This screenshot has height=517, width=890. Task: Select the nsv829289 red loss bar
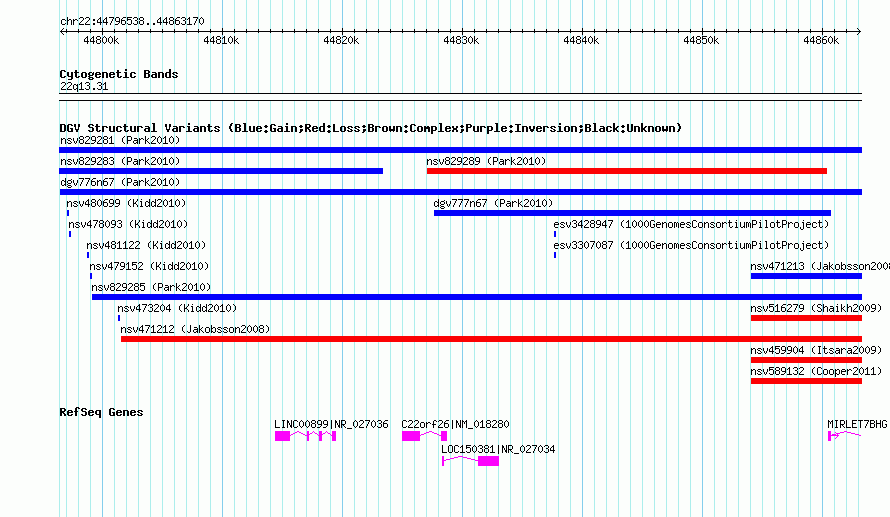pyautogui.click(x=627, y=171)
